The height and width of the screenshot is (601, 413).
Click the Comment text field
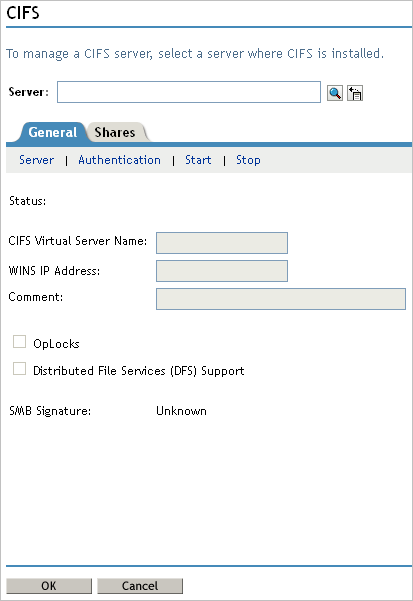click(281, 299)
